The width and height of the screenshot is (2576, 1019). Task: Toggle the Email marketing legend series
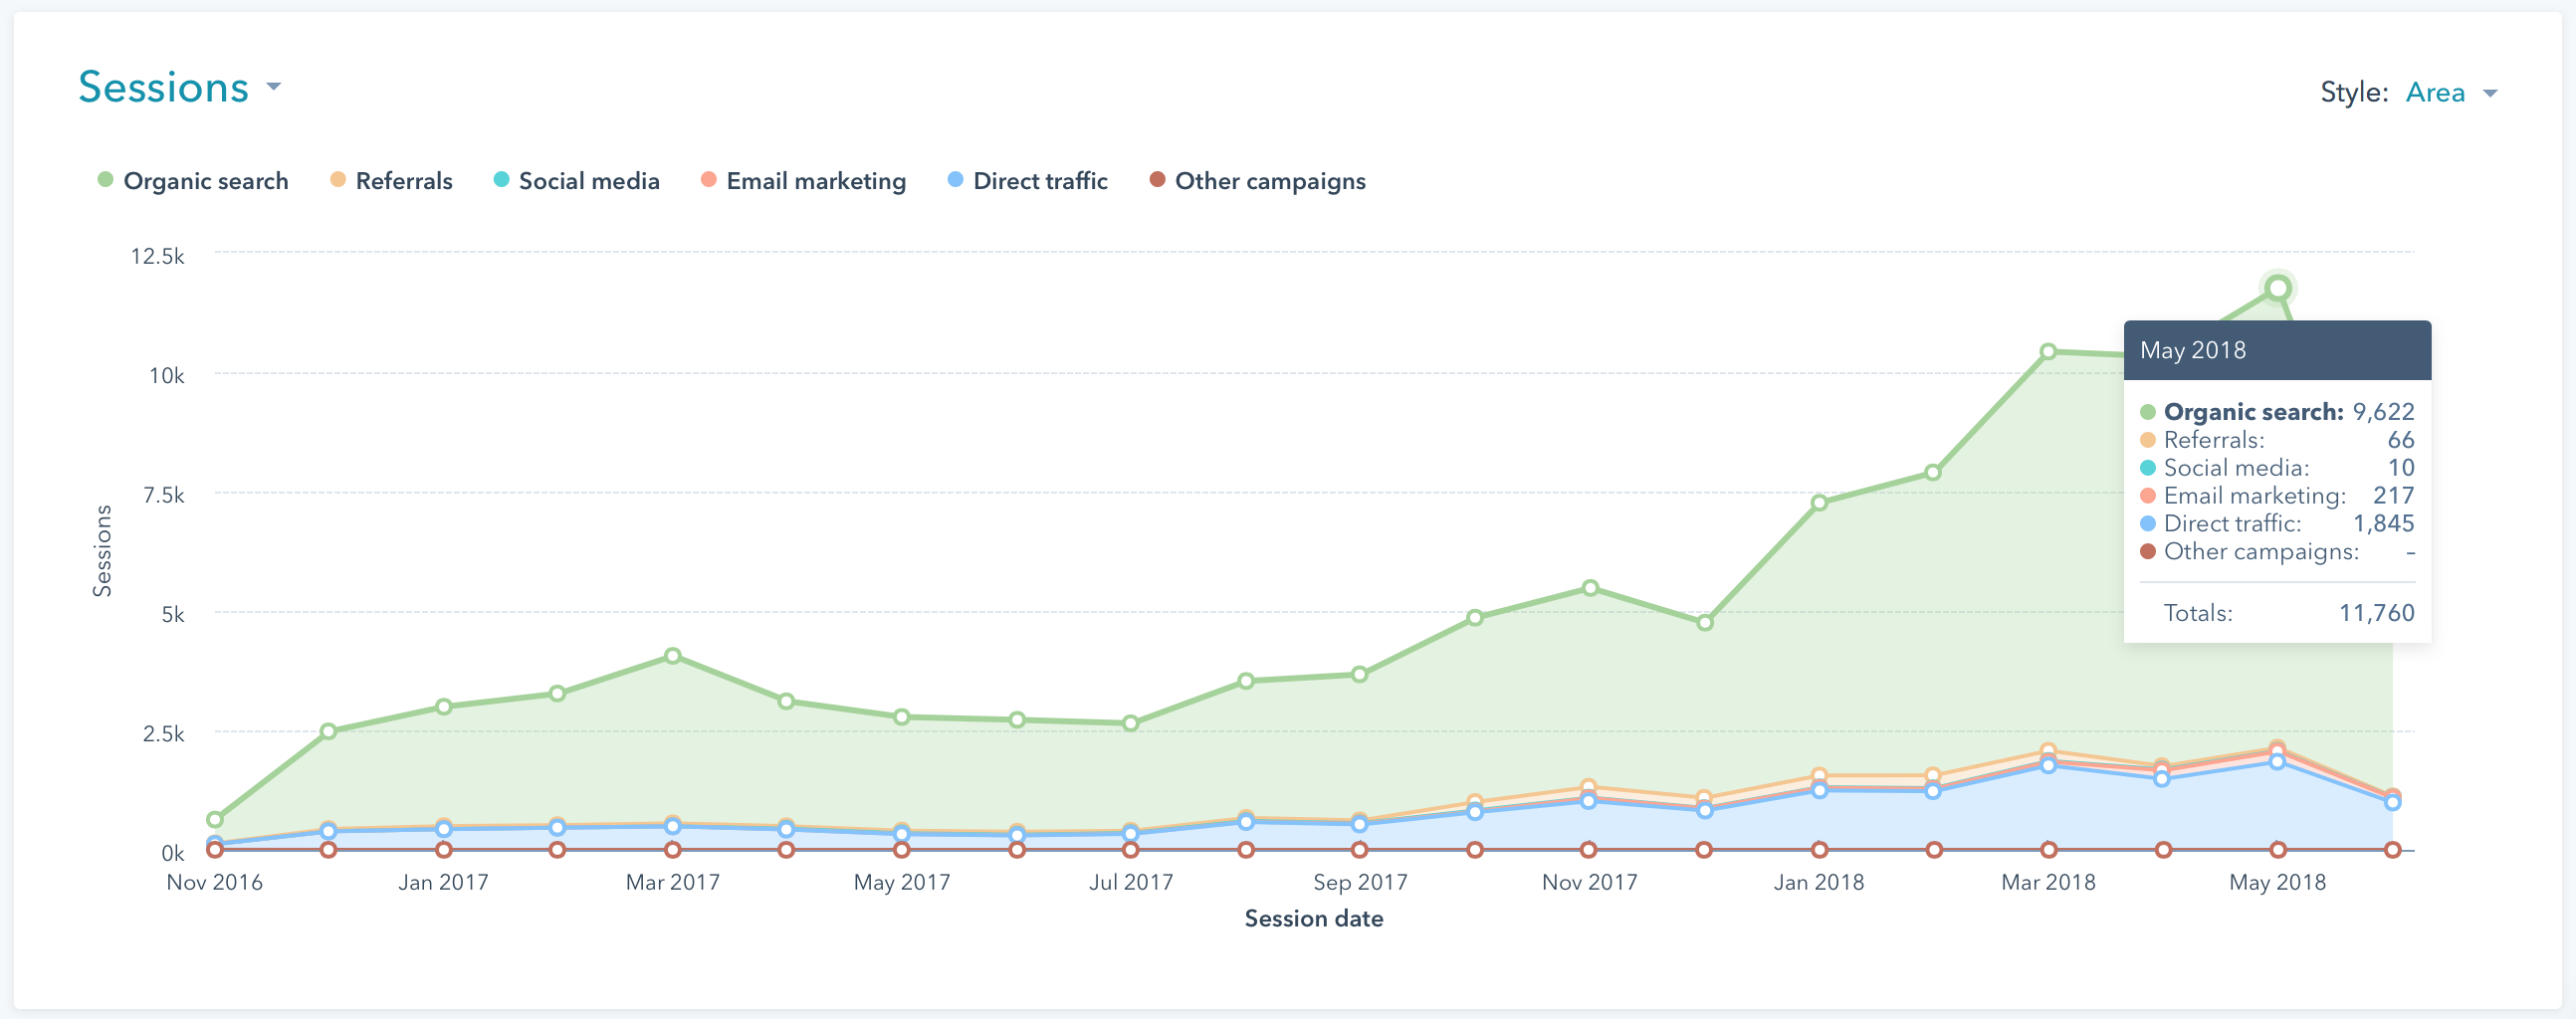coord(803,180)
